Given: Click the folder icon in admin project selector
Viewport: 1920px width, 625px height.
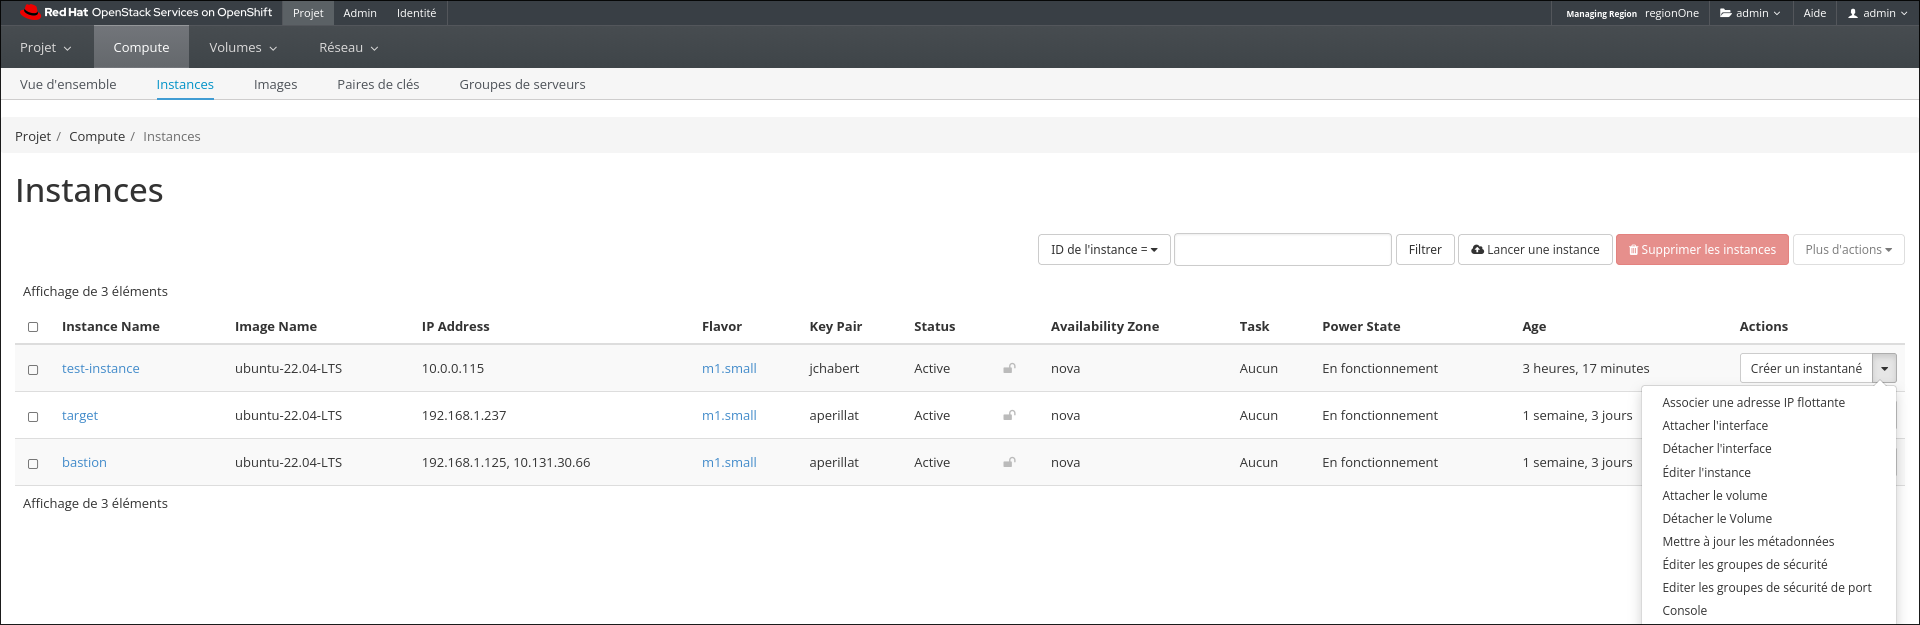Looking at the screenshot, I should [1725, 13].
